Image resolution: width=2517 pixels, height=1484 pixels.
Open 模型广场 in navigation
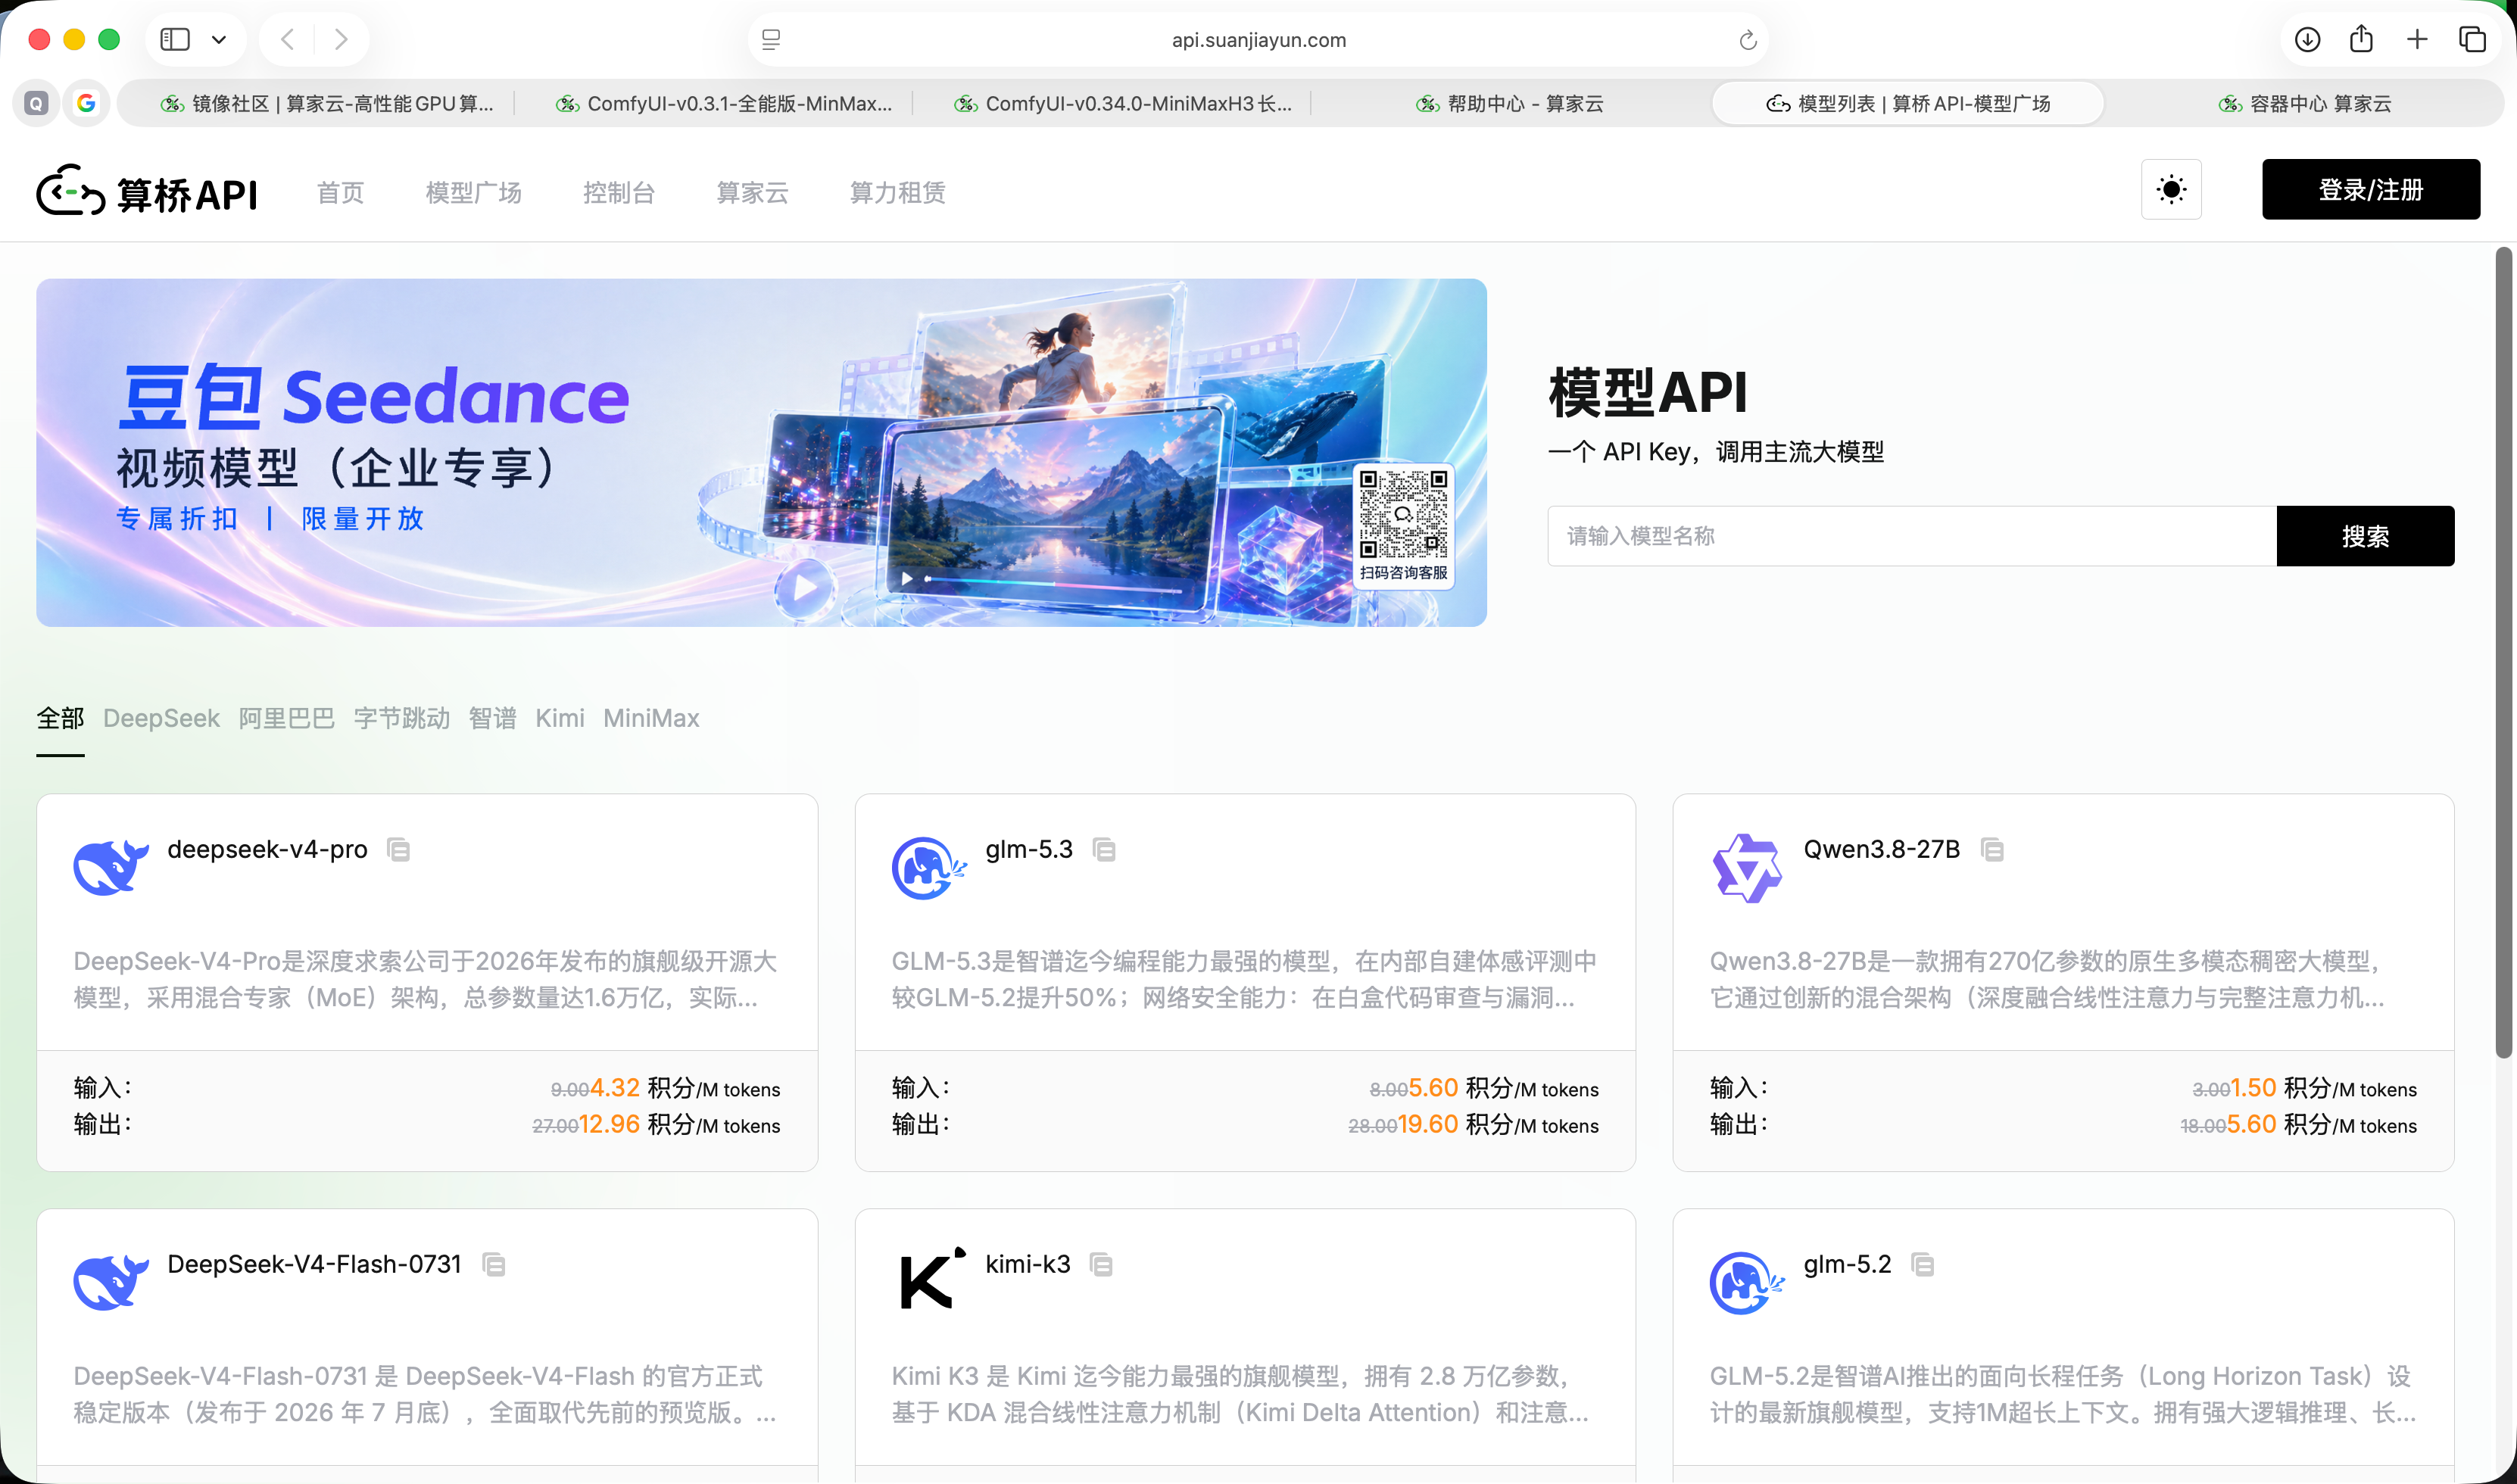(x=473, y=192)
